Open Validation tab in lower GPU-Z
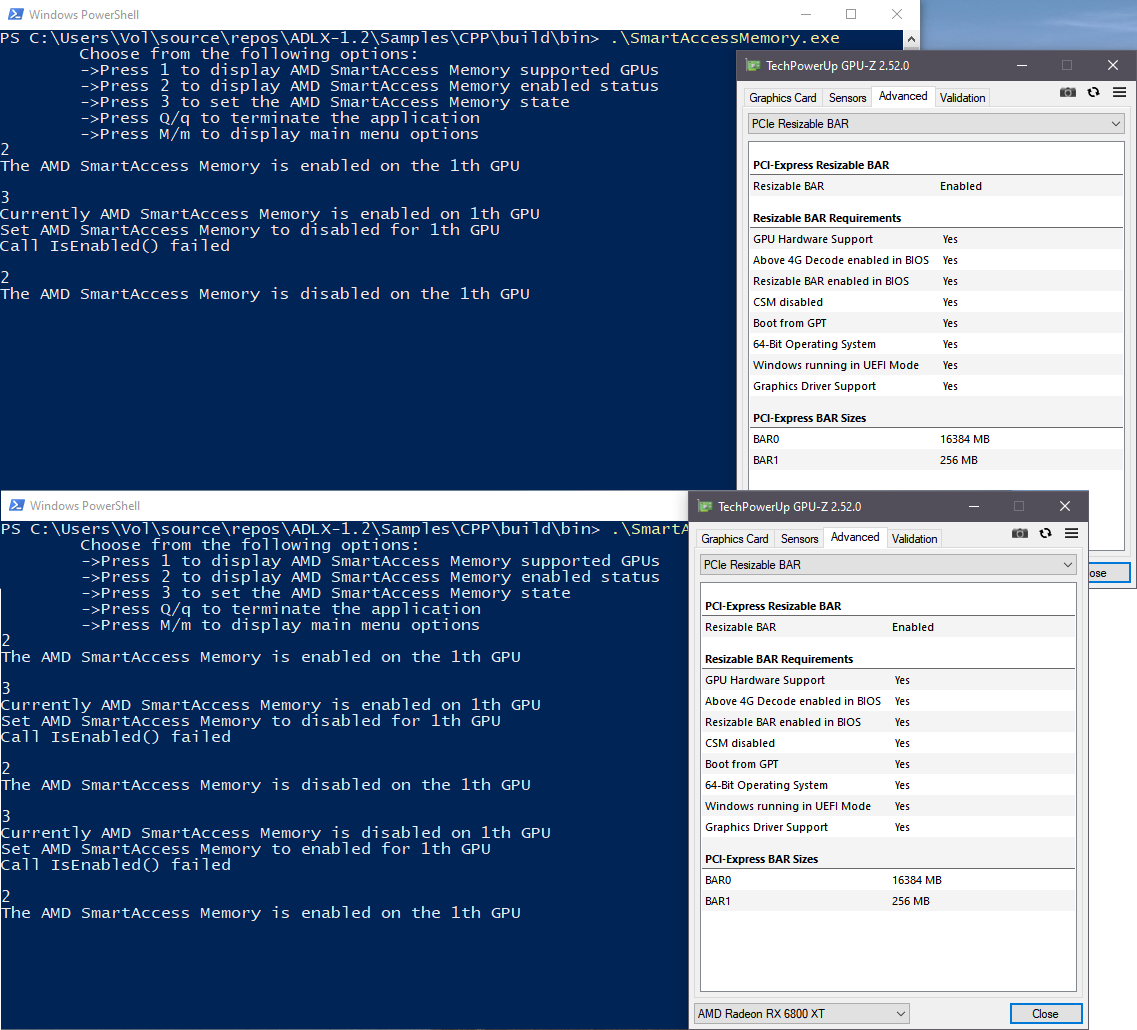 (x=914, y=538)
